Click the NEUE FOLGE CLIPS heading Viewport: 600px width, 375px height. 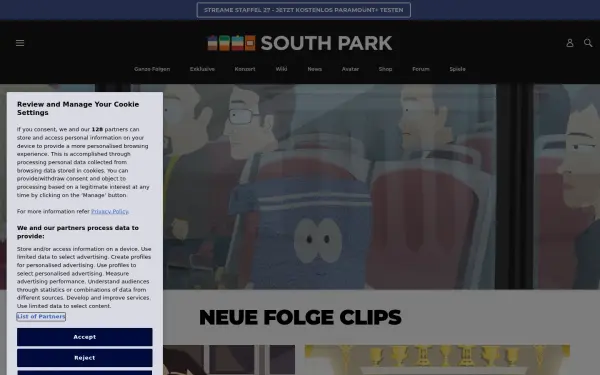coord(300,317)
